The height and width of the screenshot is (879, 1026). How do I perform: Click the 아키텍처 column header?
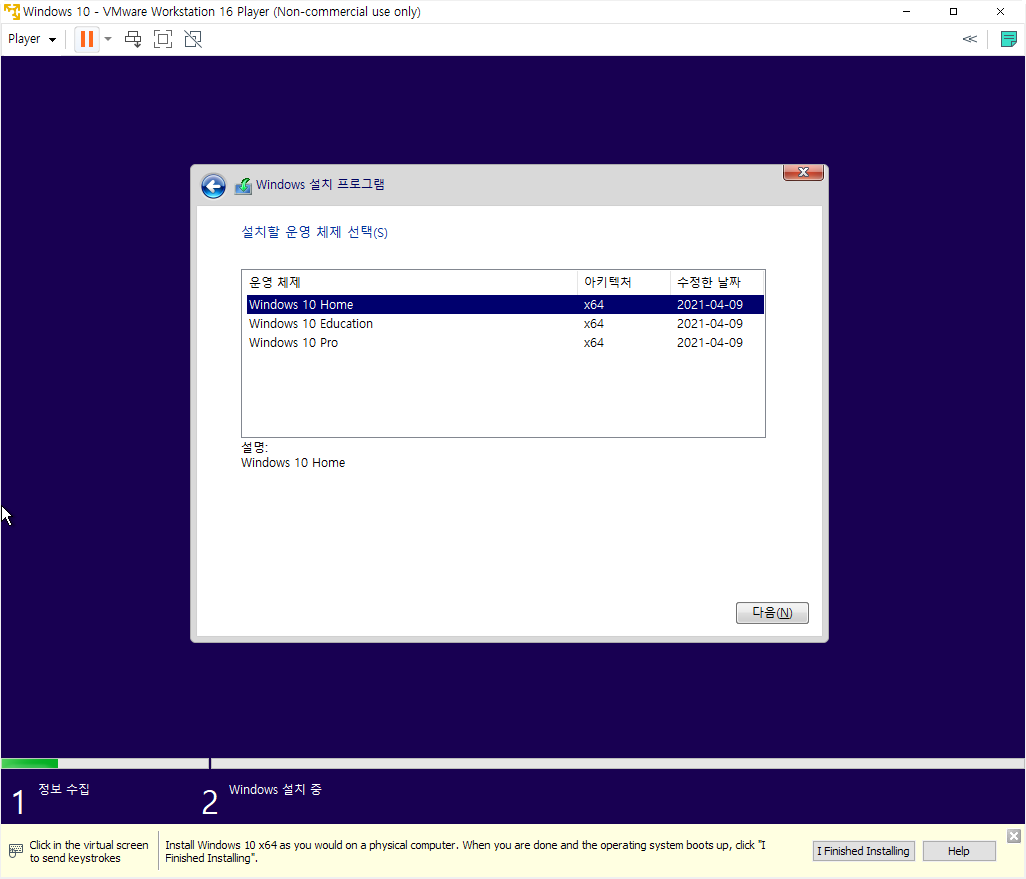point(624,282)
